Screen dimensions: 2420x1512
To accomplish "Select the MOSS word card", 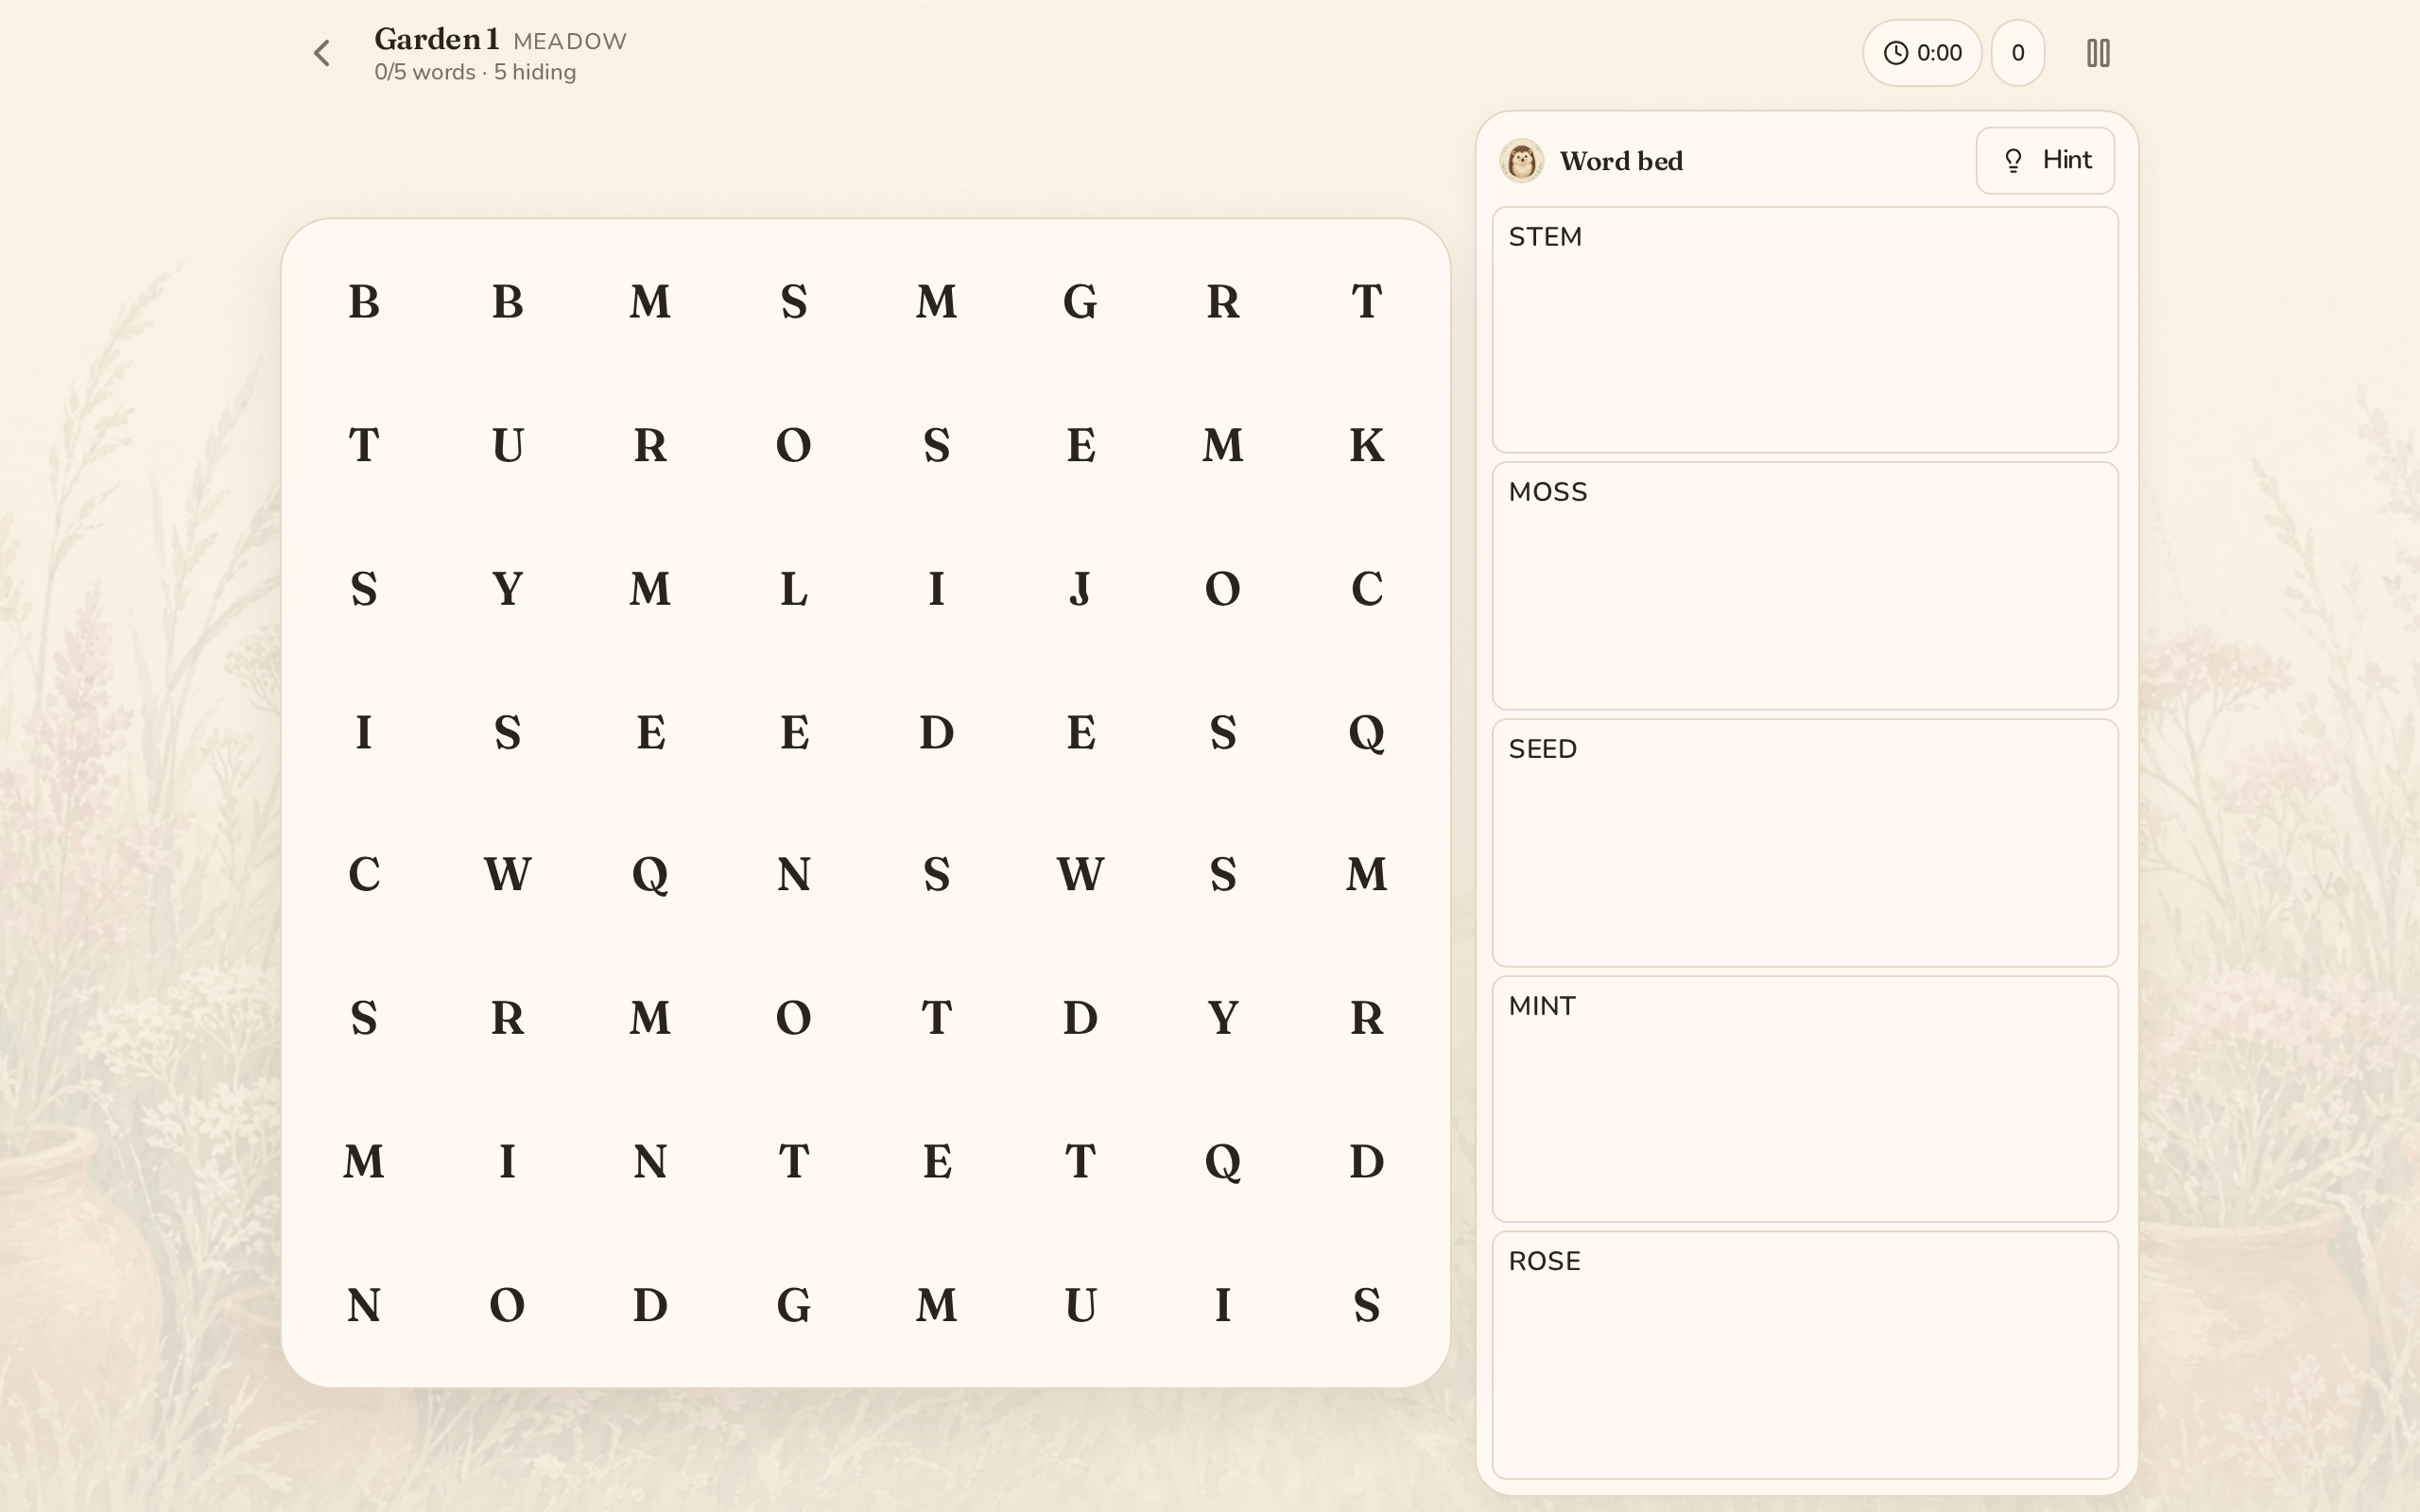I will (1805, 586).
